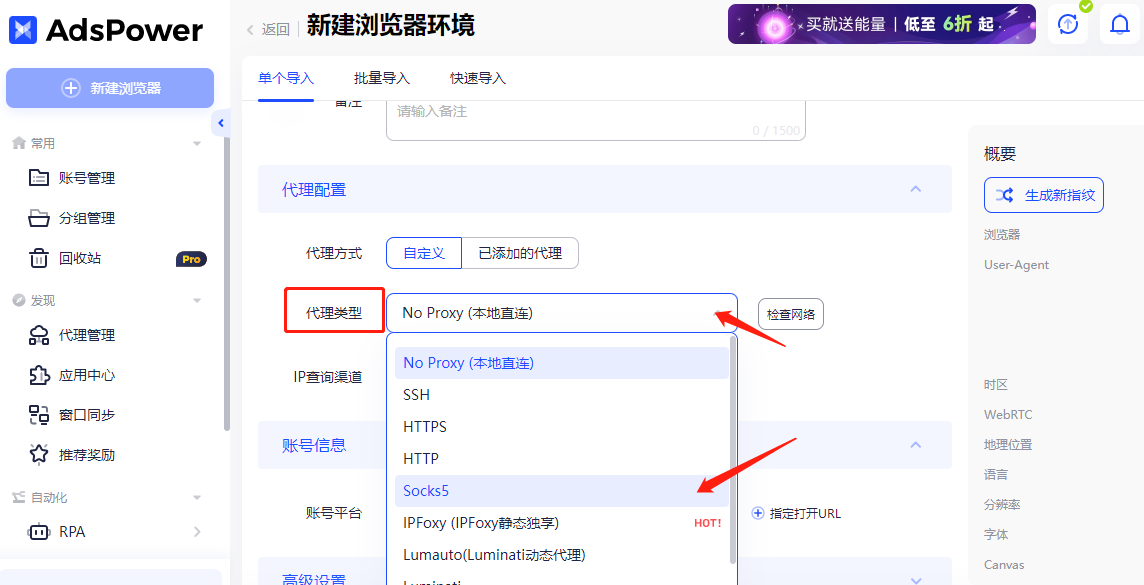Image resolution: width=1144 pixels, height=585 pixels.
Task: Click the dropdown list scrollbar
Action: tap(733, 450)
